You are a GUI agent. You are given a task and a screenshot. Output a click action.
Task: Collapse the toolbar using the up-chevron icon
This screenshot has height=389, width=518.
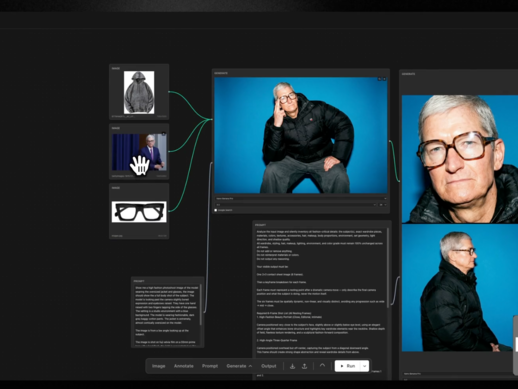coord(322,365)
